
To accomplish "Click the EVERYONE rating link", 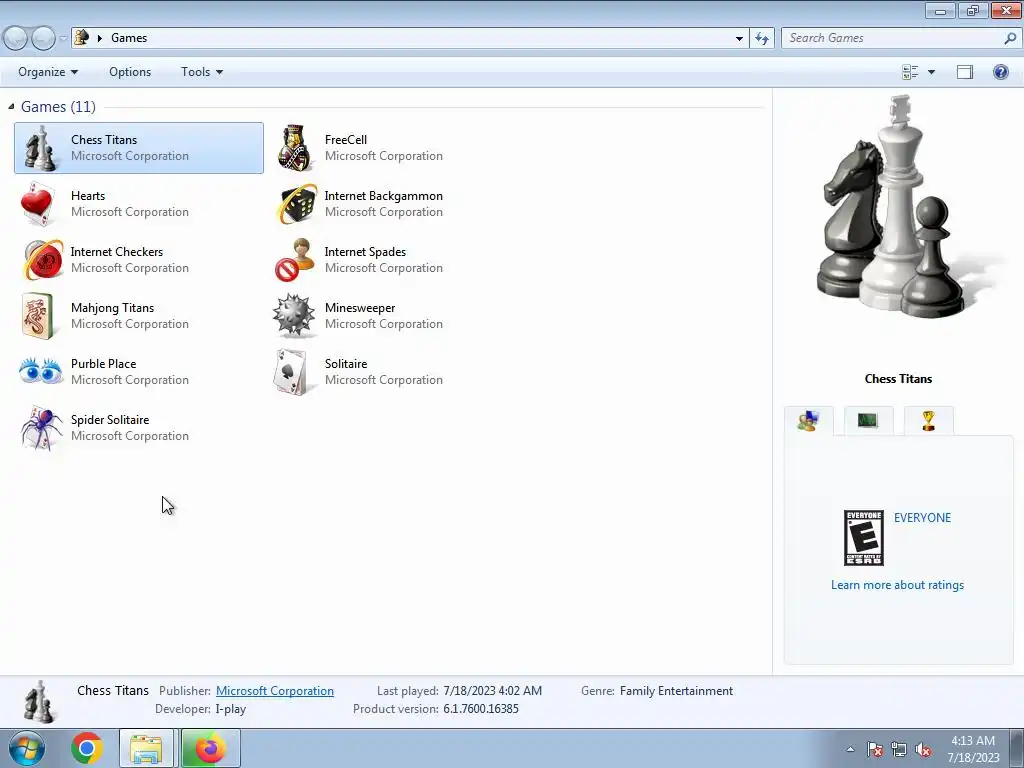I will (x=922, y=517).
